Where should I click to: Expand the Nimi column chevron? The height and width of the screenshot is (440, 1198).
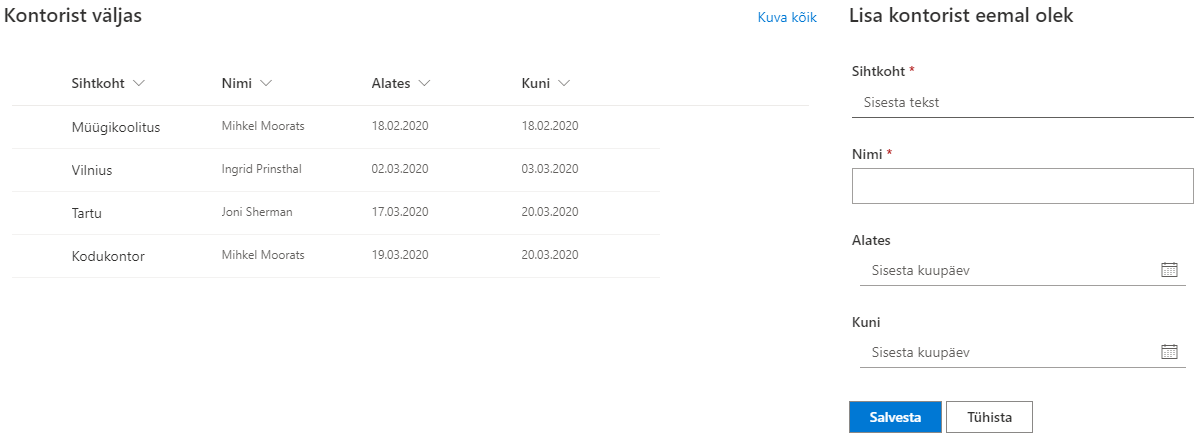click(265, 83)
